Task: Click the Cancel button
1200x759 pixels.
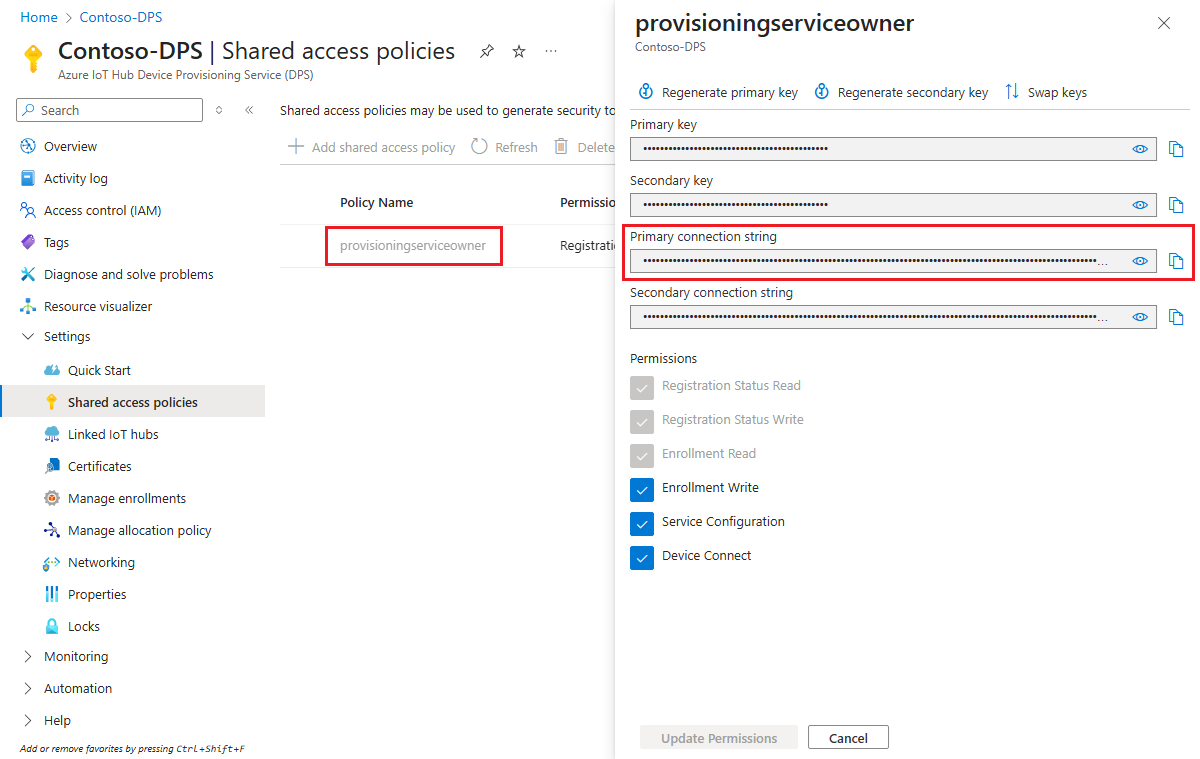Action: (847, 737)
